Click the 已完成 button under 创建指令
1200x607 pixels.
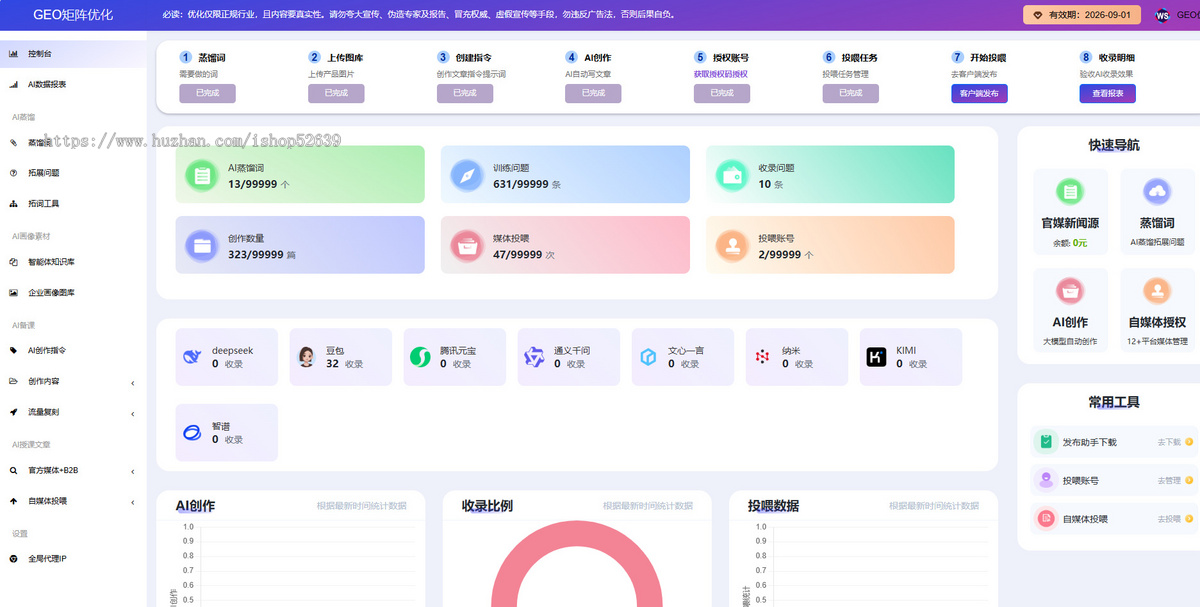(x=465, y=93)
